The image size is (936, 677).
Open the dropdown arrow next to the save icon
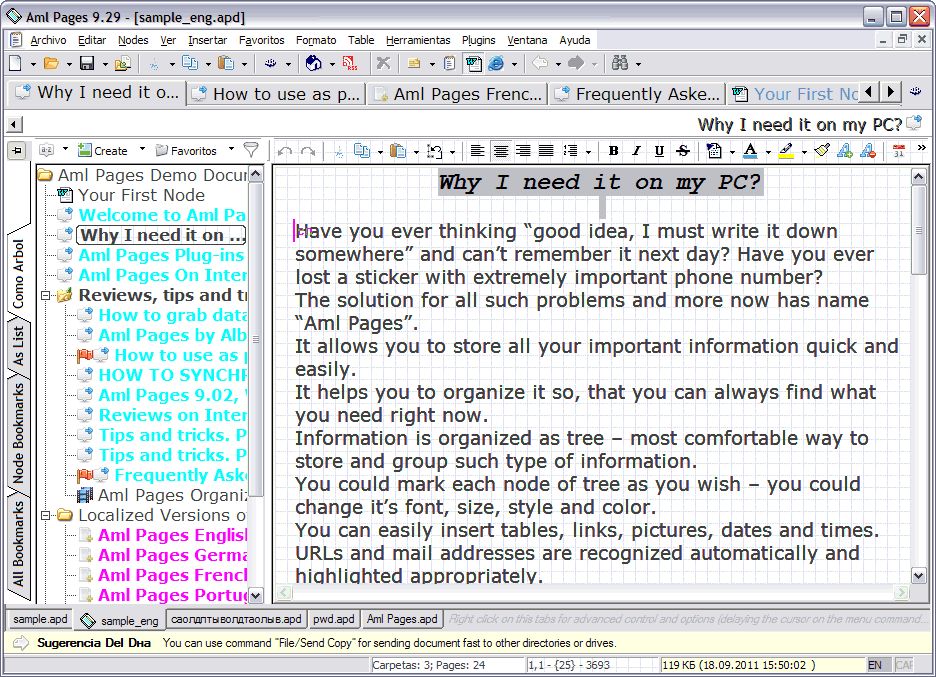104,64
